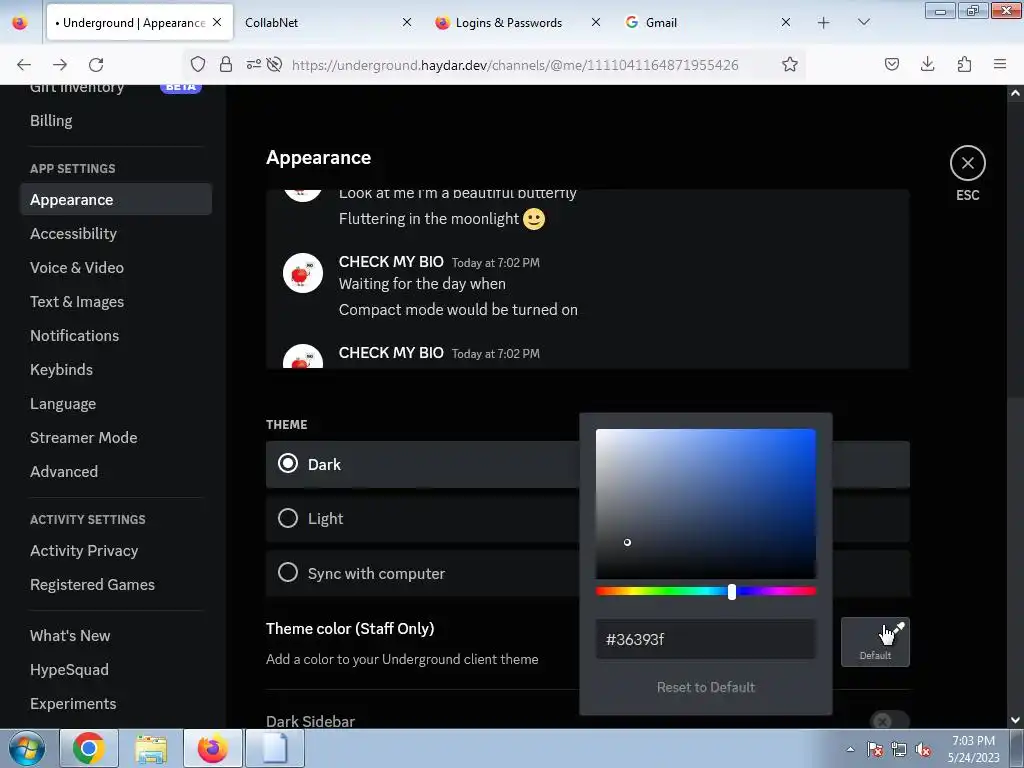Click the network tray icon
The height and width of the screenshot is (768, 1024).
[x=899, y=749]
